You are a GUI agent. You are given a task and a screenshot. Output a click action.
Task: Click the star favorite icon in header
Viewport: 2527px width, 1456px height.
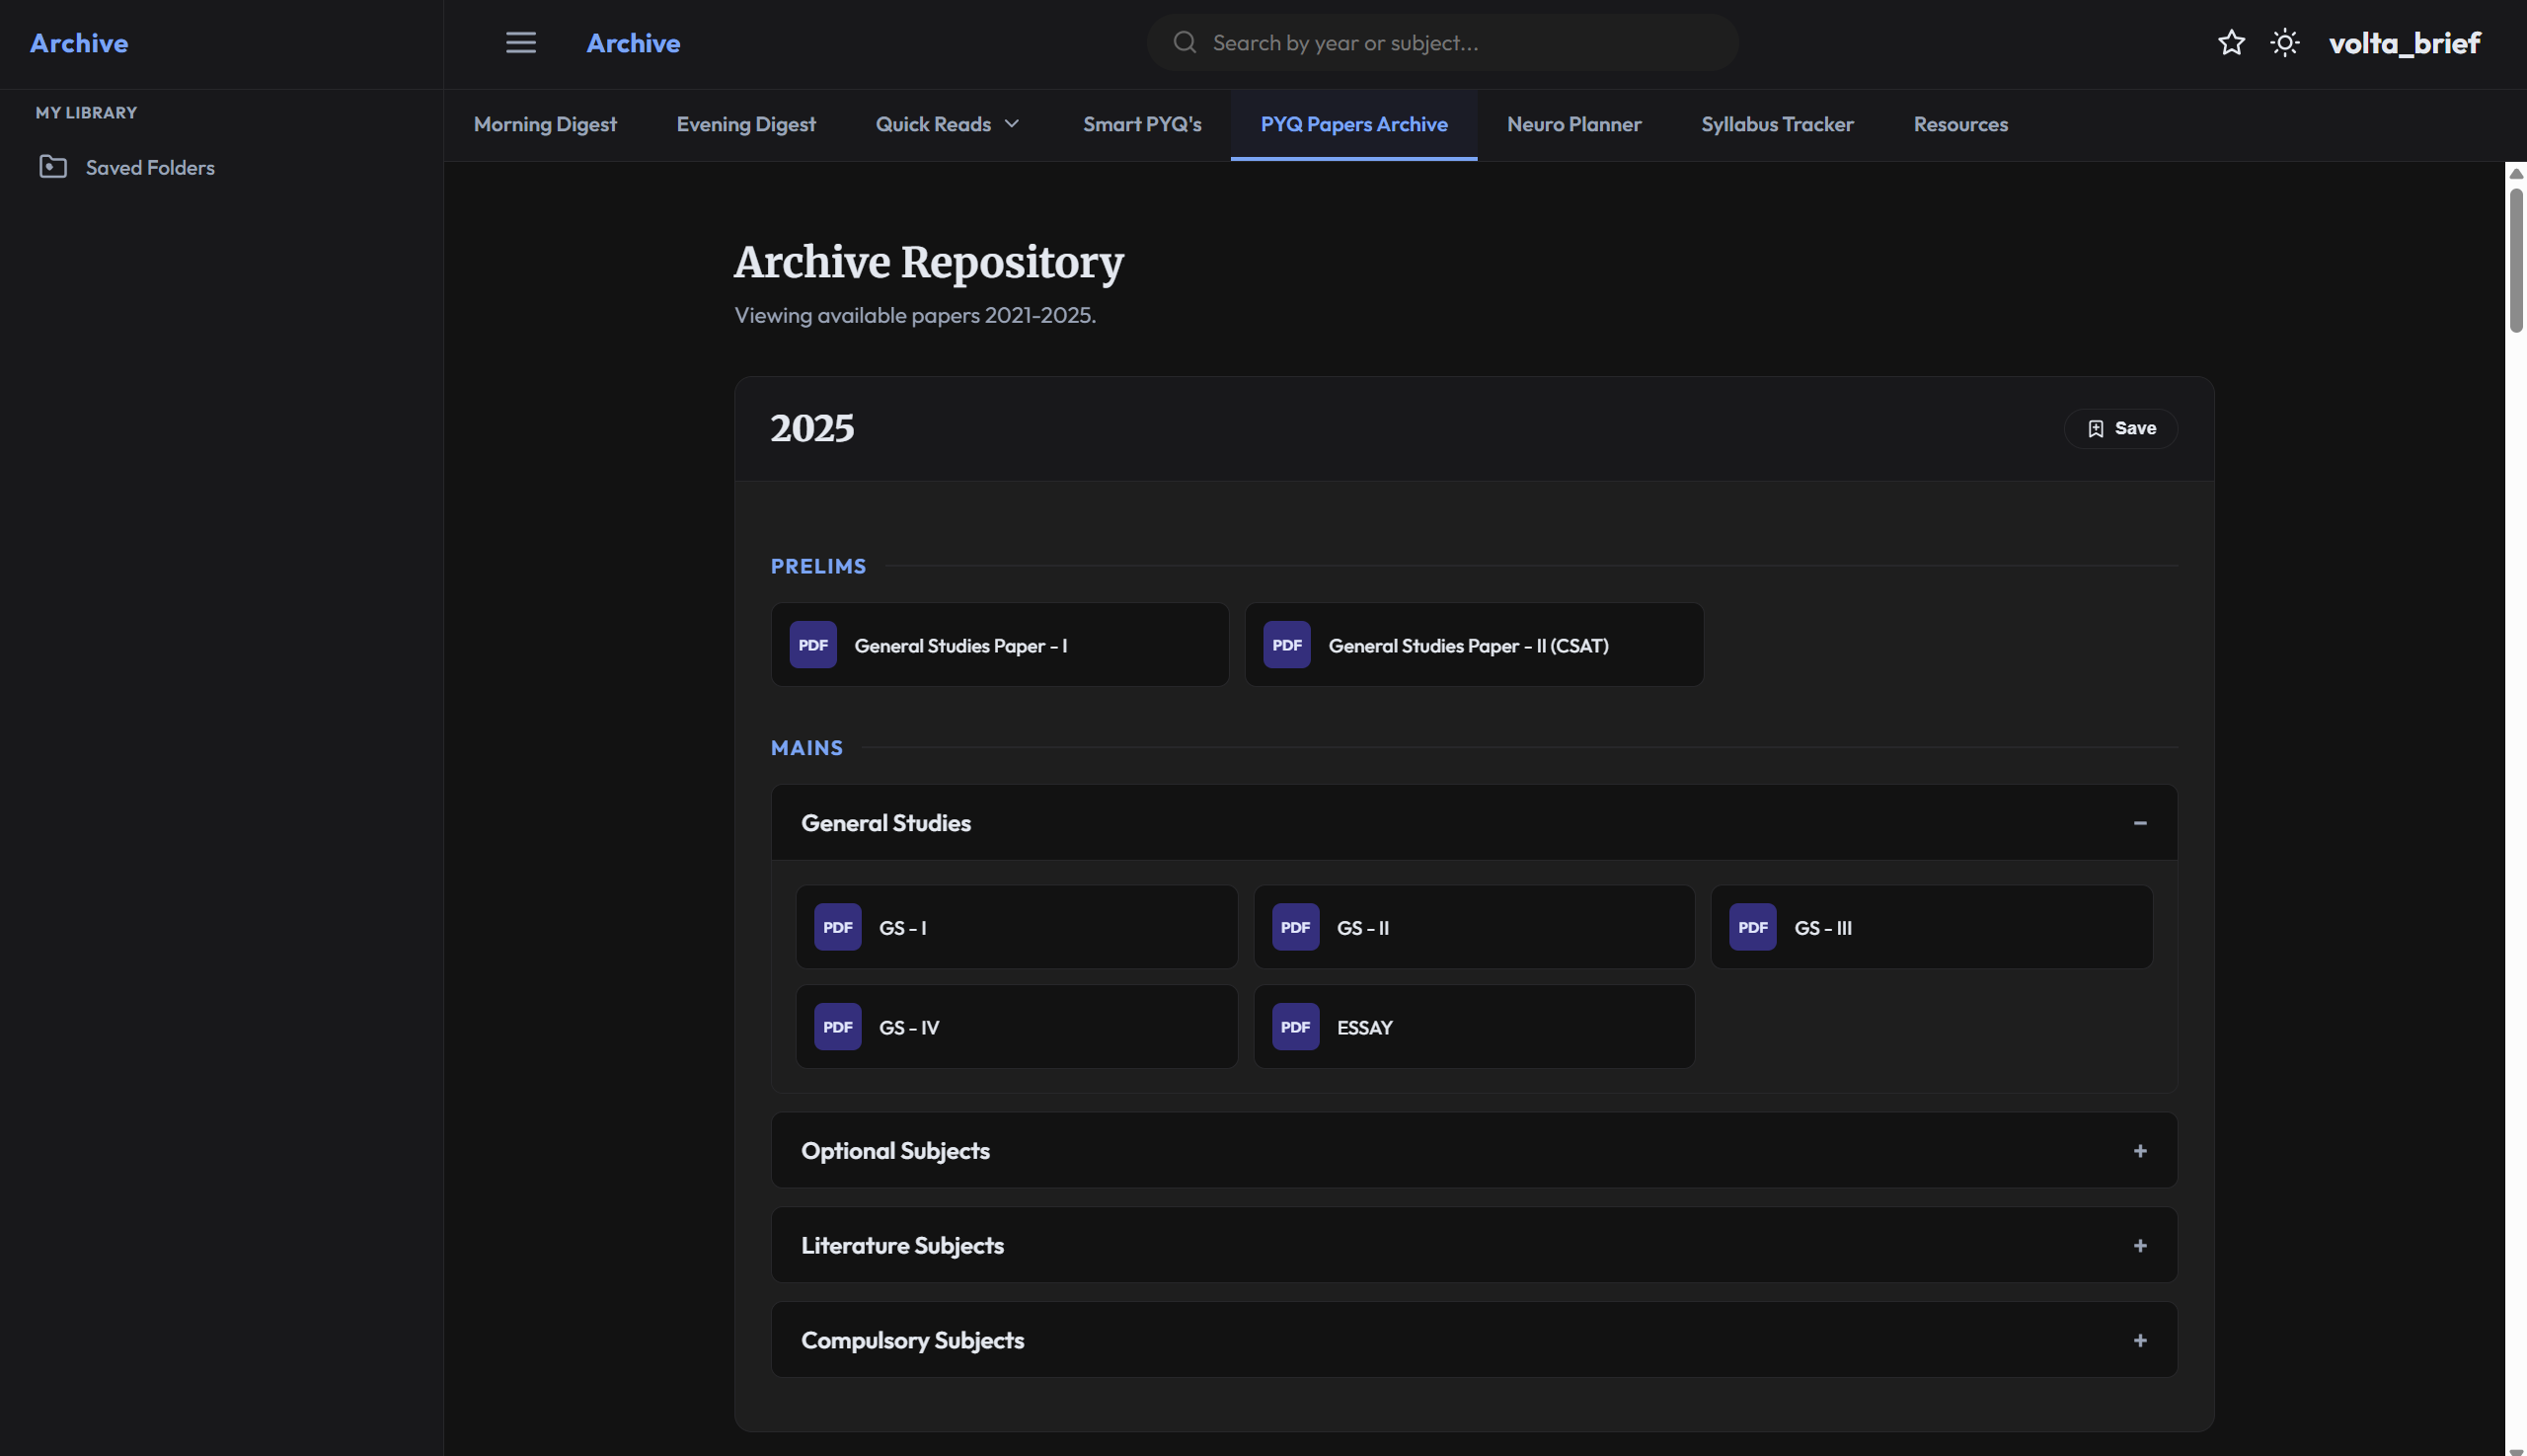point(2231,42)
